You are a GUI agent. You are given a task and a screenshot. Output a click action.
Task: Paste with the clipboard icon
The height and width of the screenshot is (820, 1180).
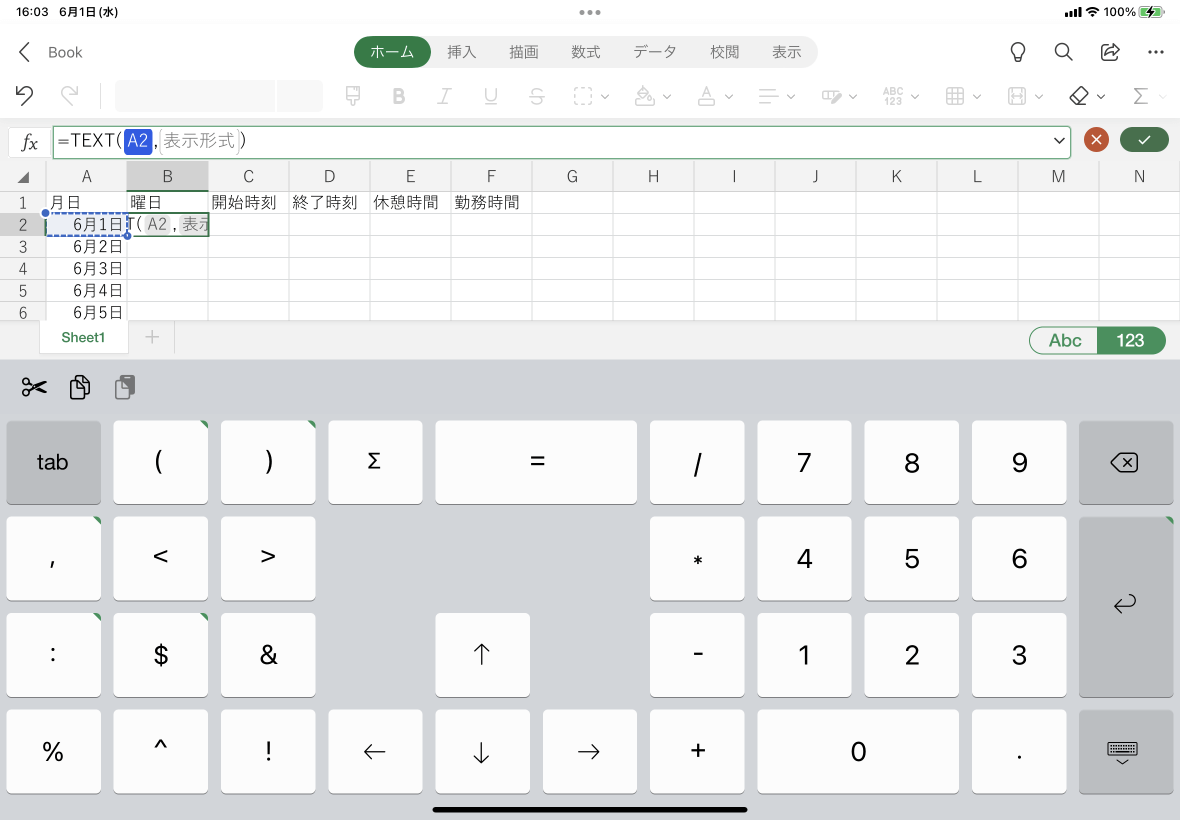click(125, 387)
